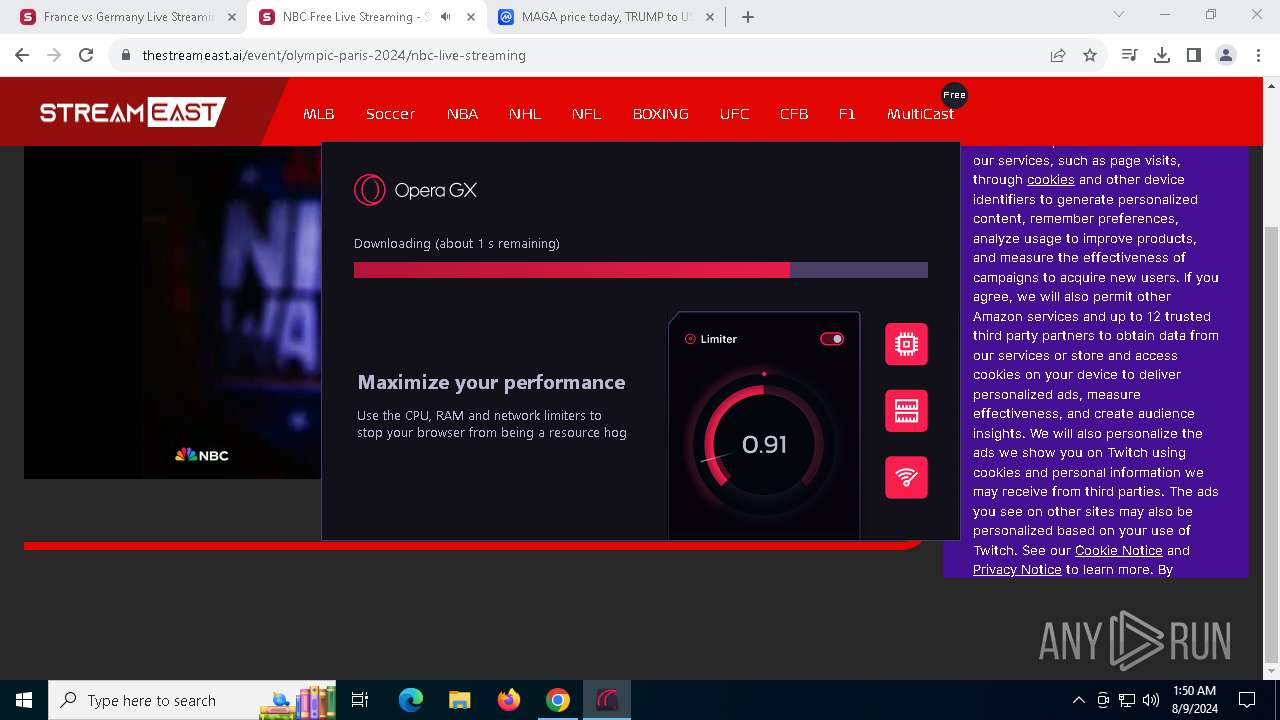Viewport: 1280px width, 720px height.
Task: Open the Chrome three-dot menu
Action: pyautogui.click(x=1258, y=55)
